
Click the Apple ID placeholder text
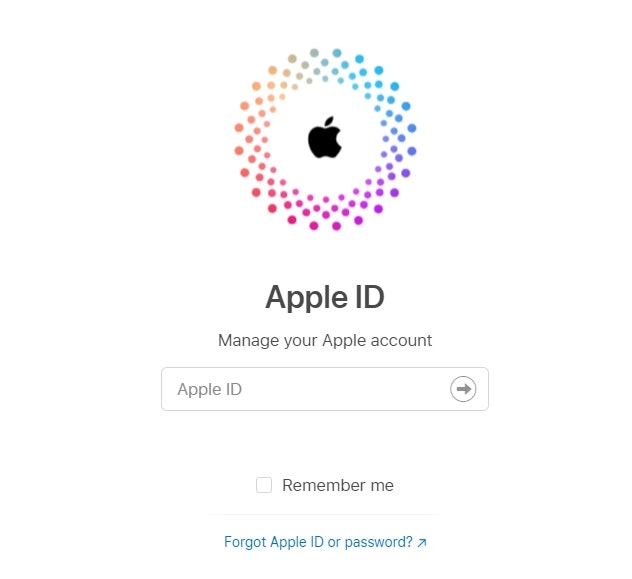coord(210,389)
